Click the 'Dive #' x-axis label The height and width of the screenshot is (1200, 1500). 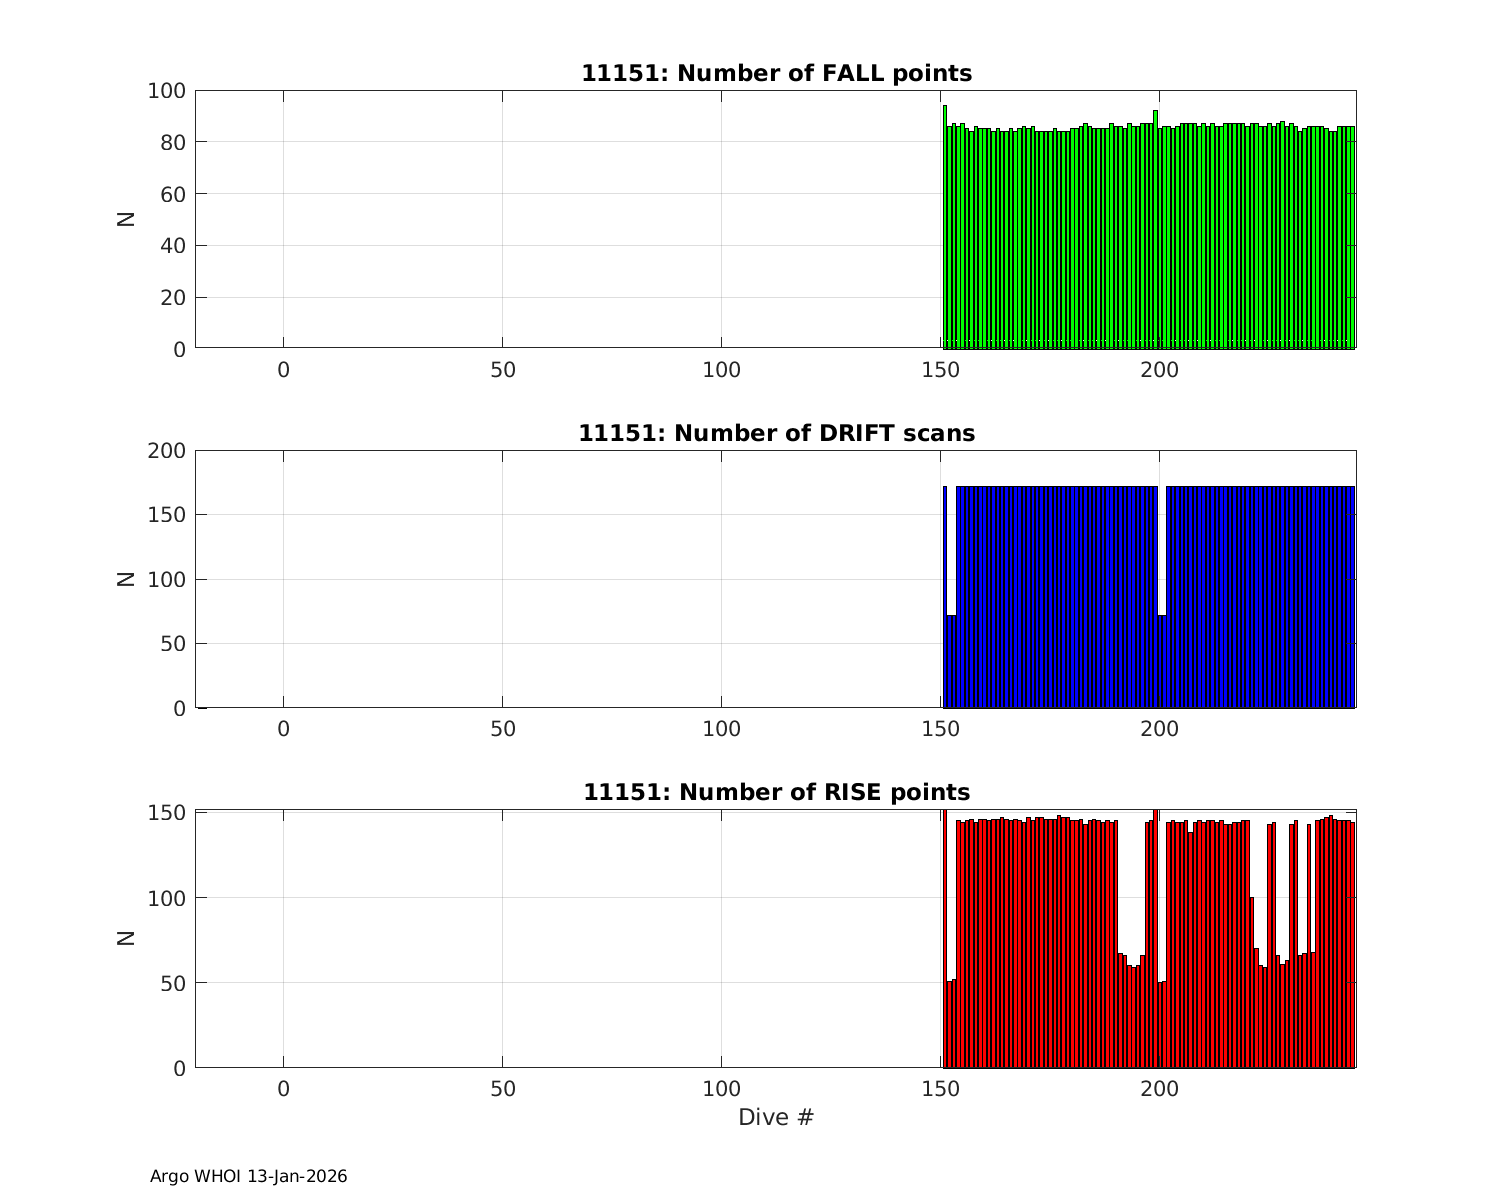(776, 1118)
